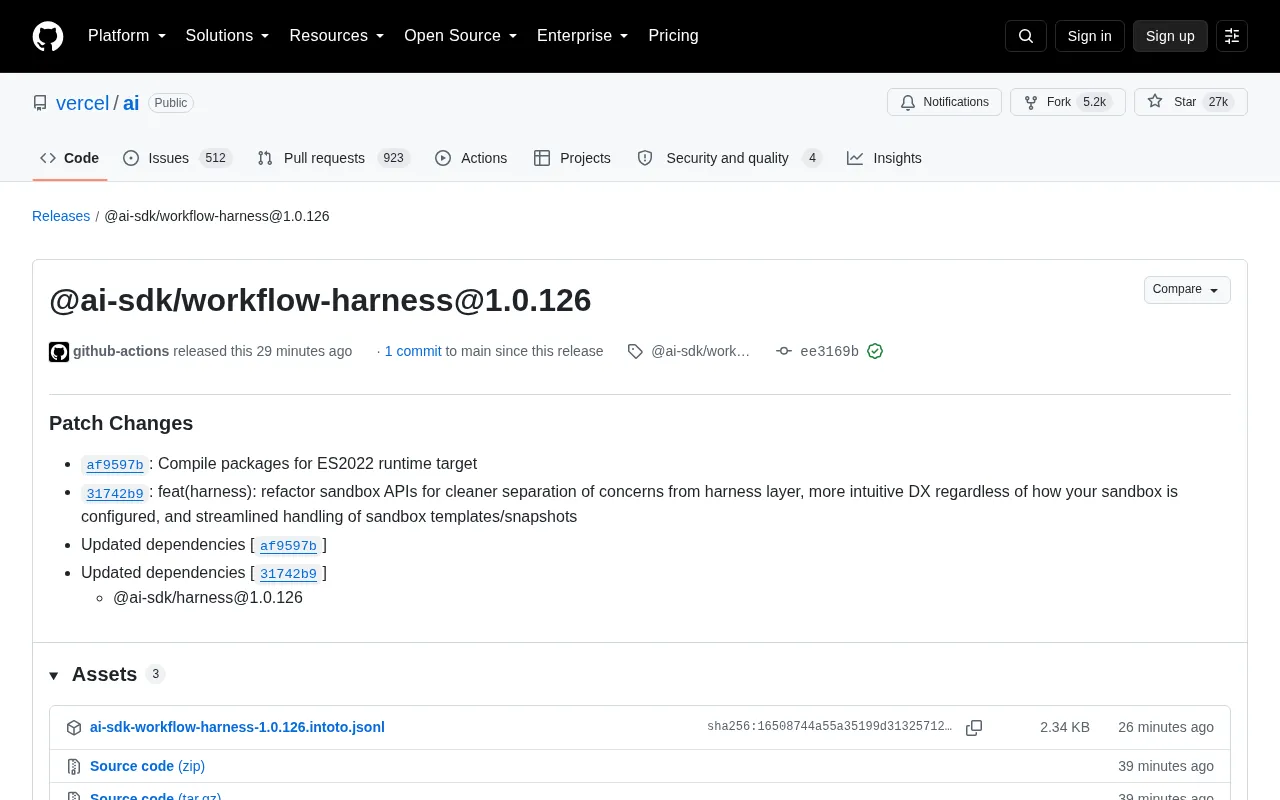1280x800 pixels.
Task: Click the commit icon beside ee3169b
Action: point(784,351)
